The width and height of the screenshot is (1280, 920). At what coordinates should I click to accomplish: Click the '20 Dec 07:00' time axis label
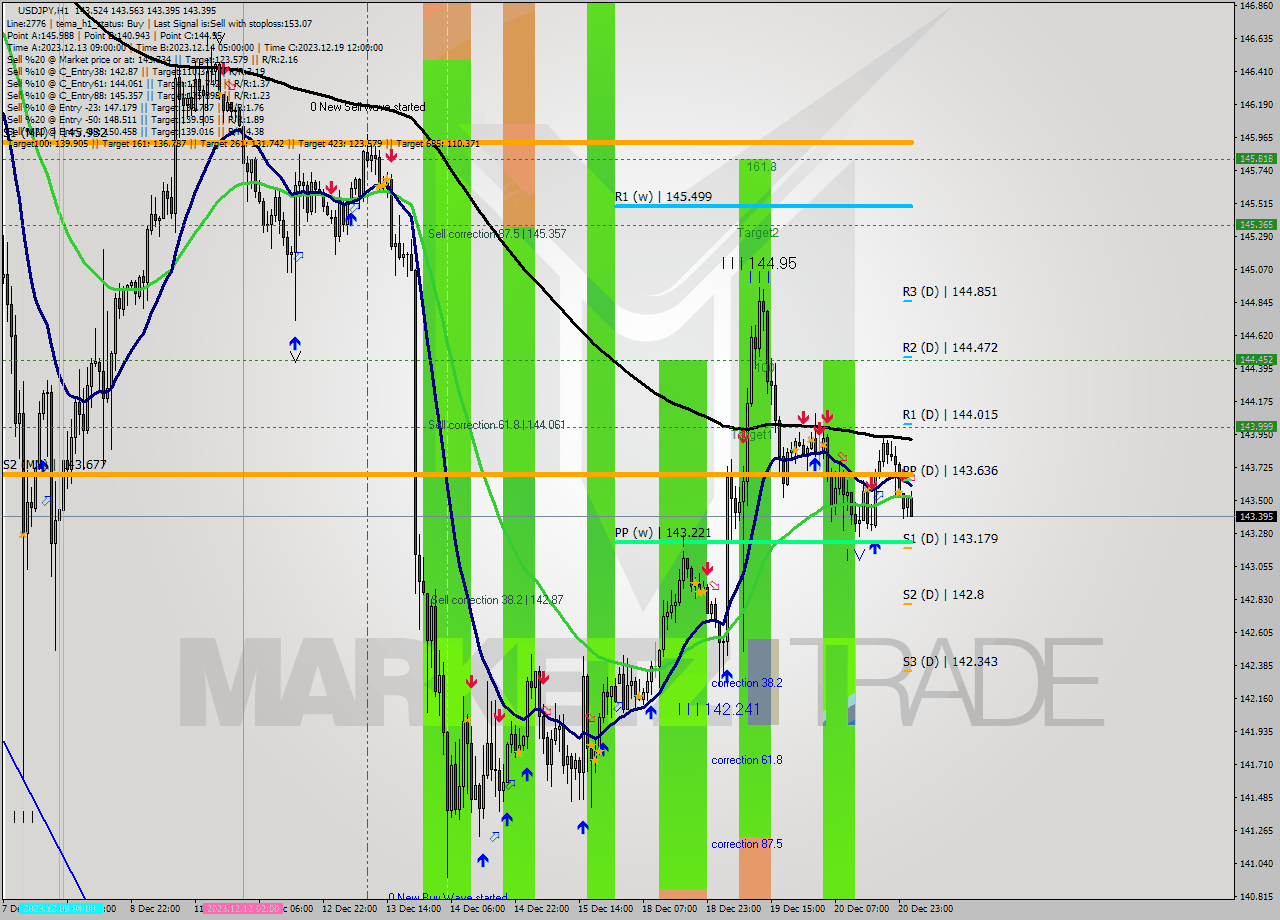coord(861,909)
